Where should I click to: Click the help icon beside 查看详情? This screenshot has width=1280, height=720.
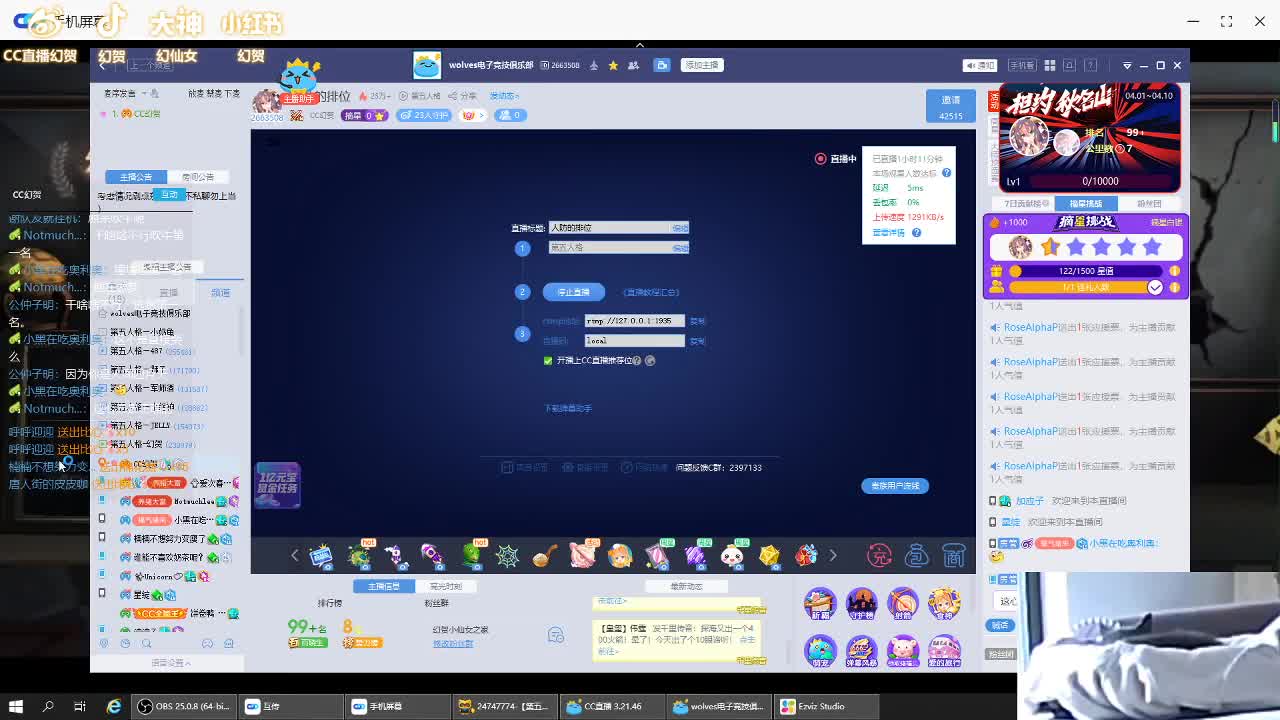pyautogui.click(x=916, y=233)
